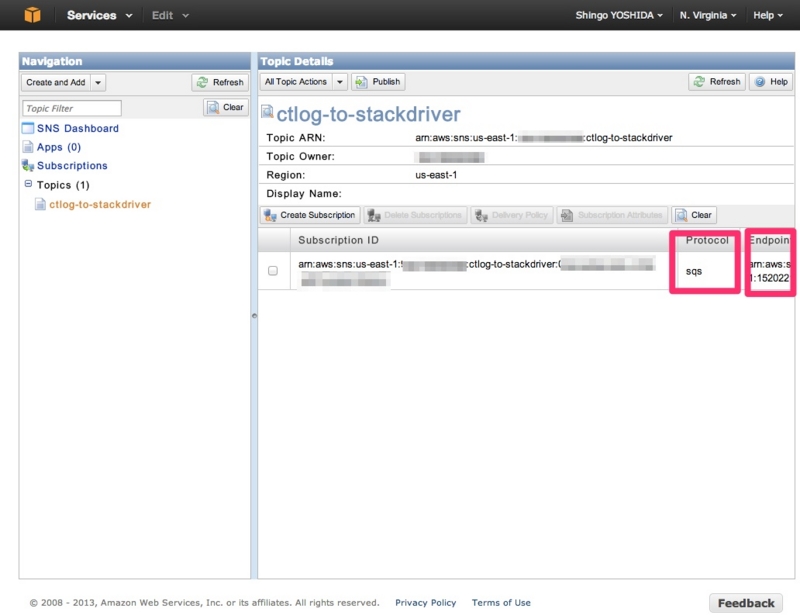
Task: Click the Topic Filter input field
Action: click(71, 108)
